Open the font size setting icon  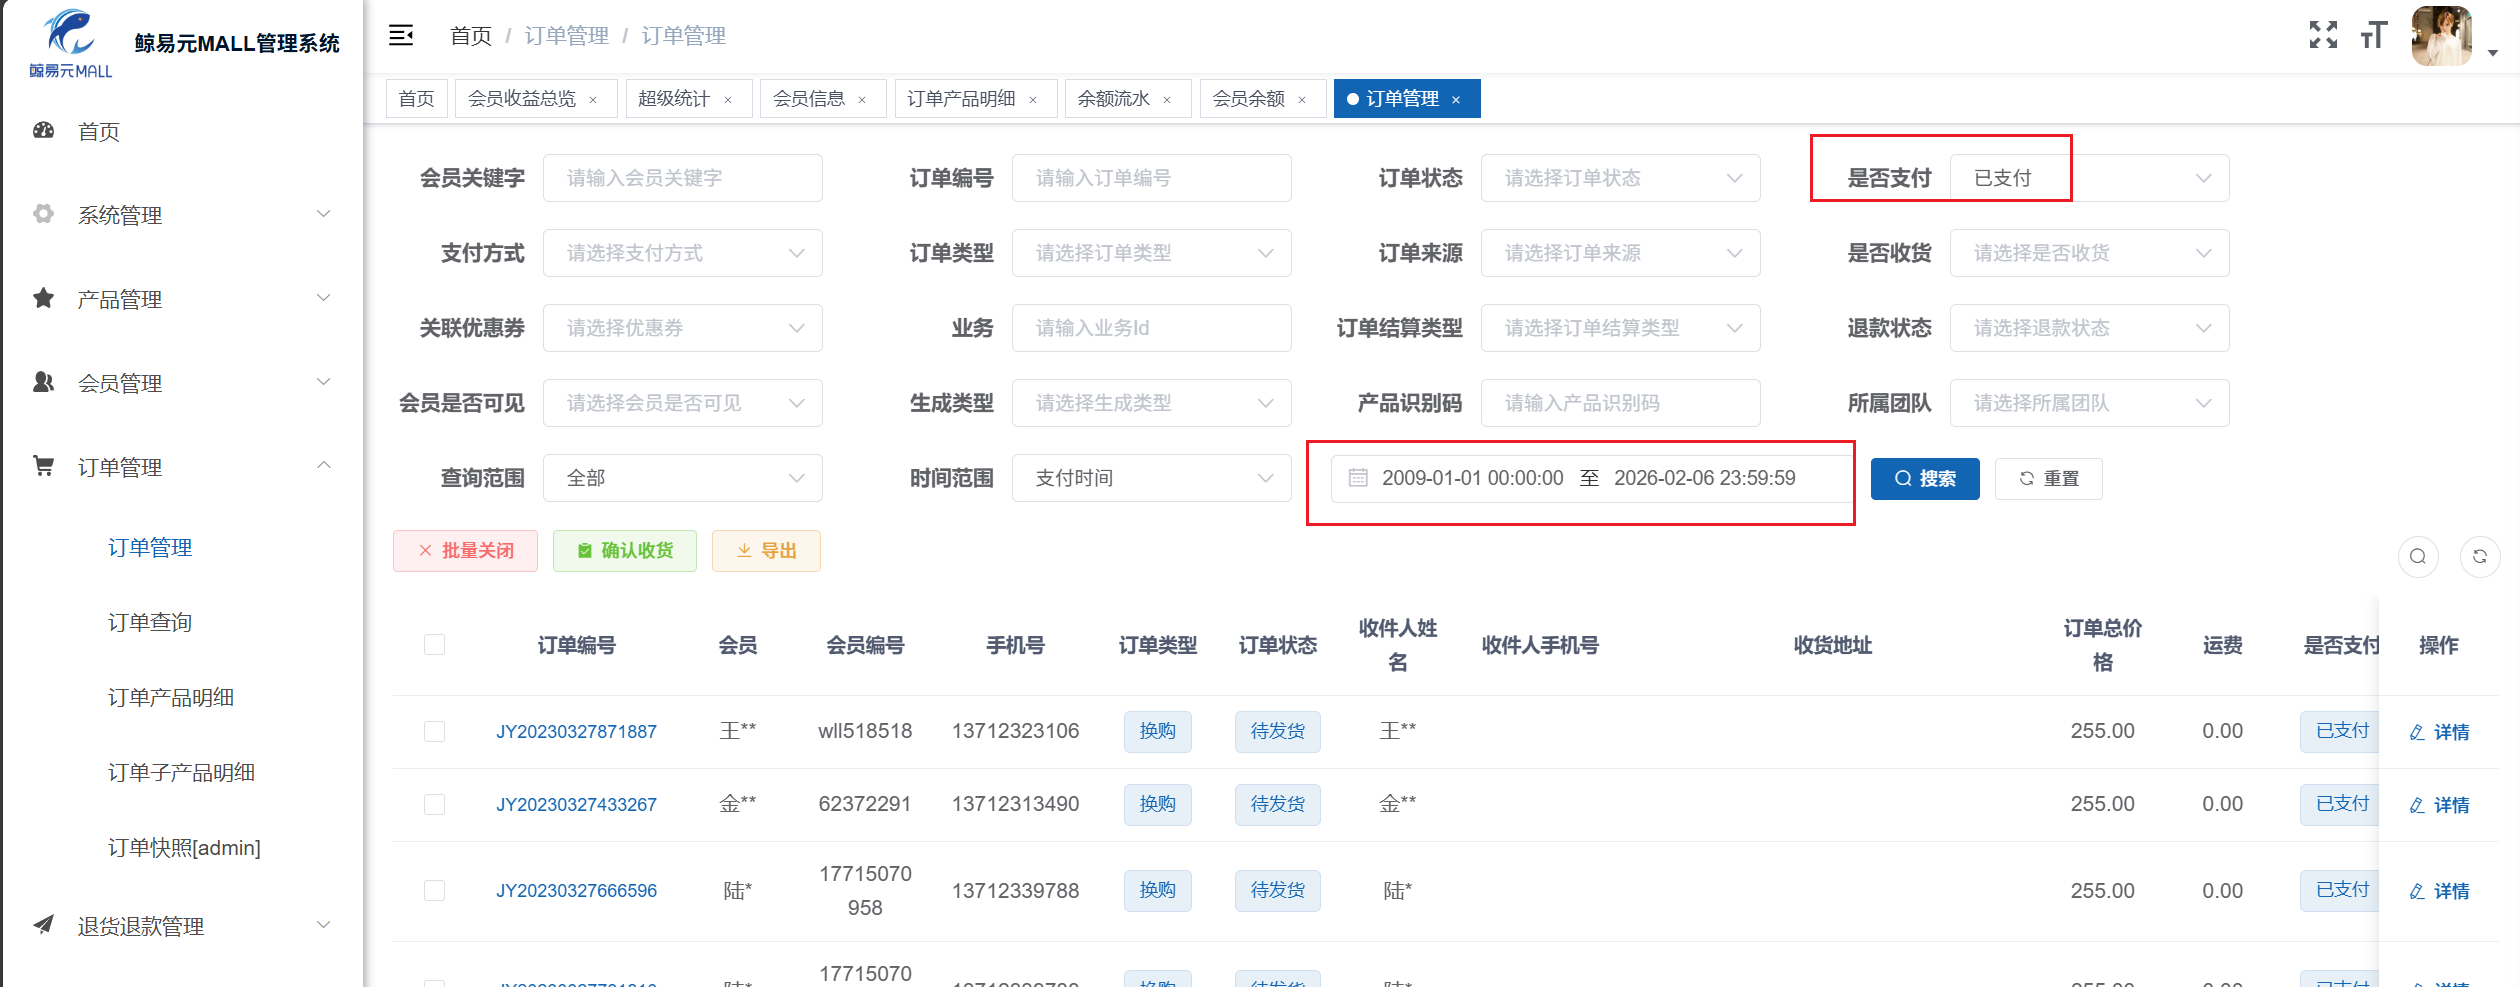click(x=2374, y=36)
